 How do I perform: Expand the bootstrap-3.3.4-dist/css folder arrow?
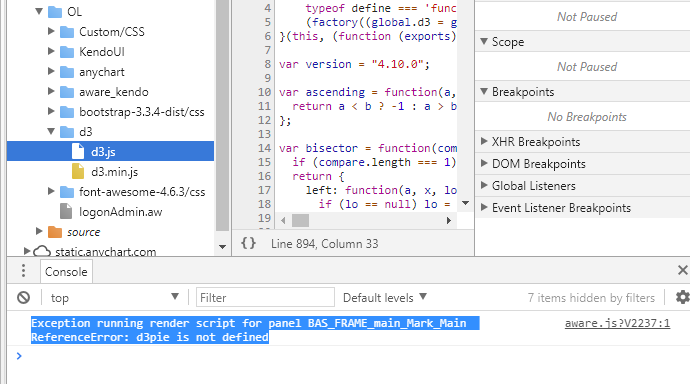tap(51, 111)
